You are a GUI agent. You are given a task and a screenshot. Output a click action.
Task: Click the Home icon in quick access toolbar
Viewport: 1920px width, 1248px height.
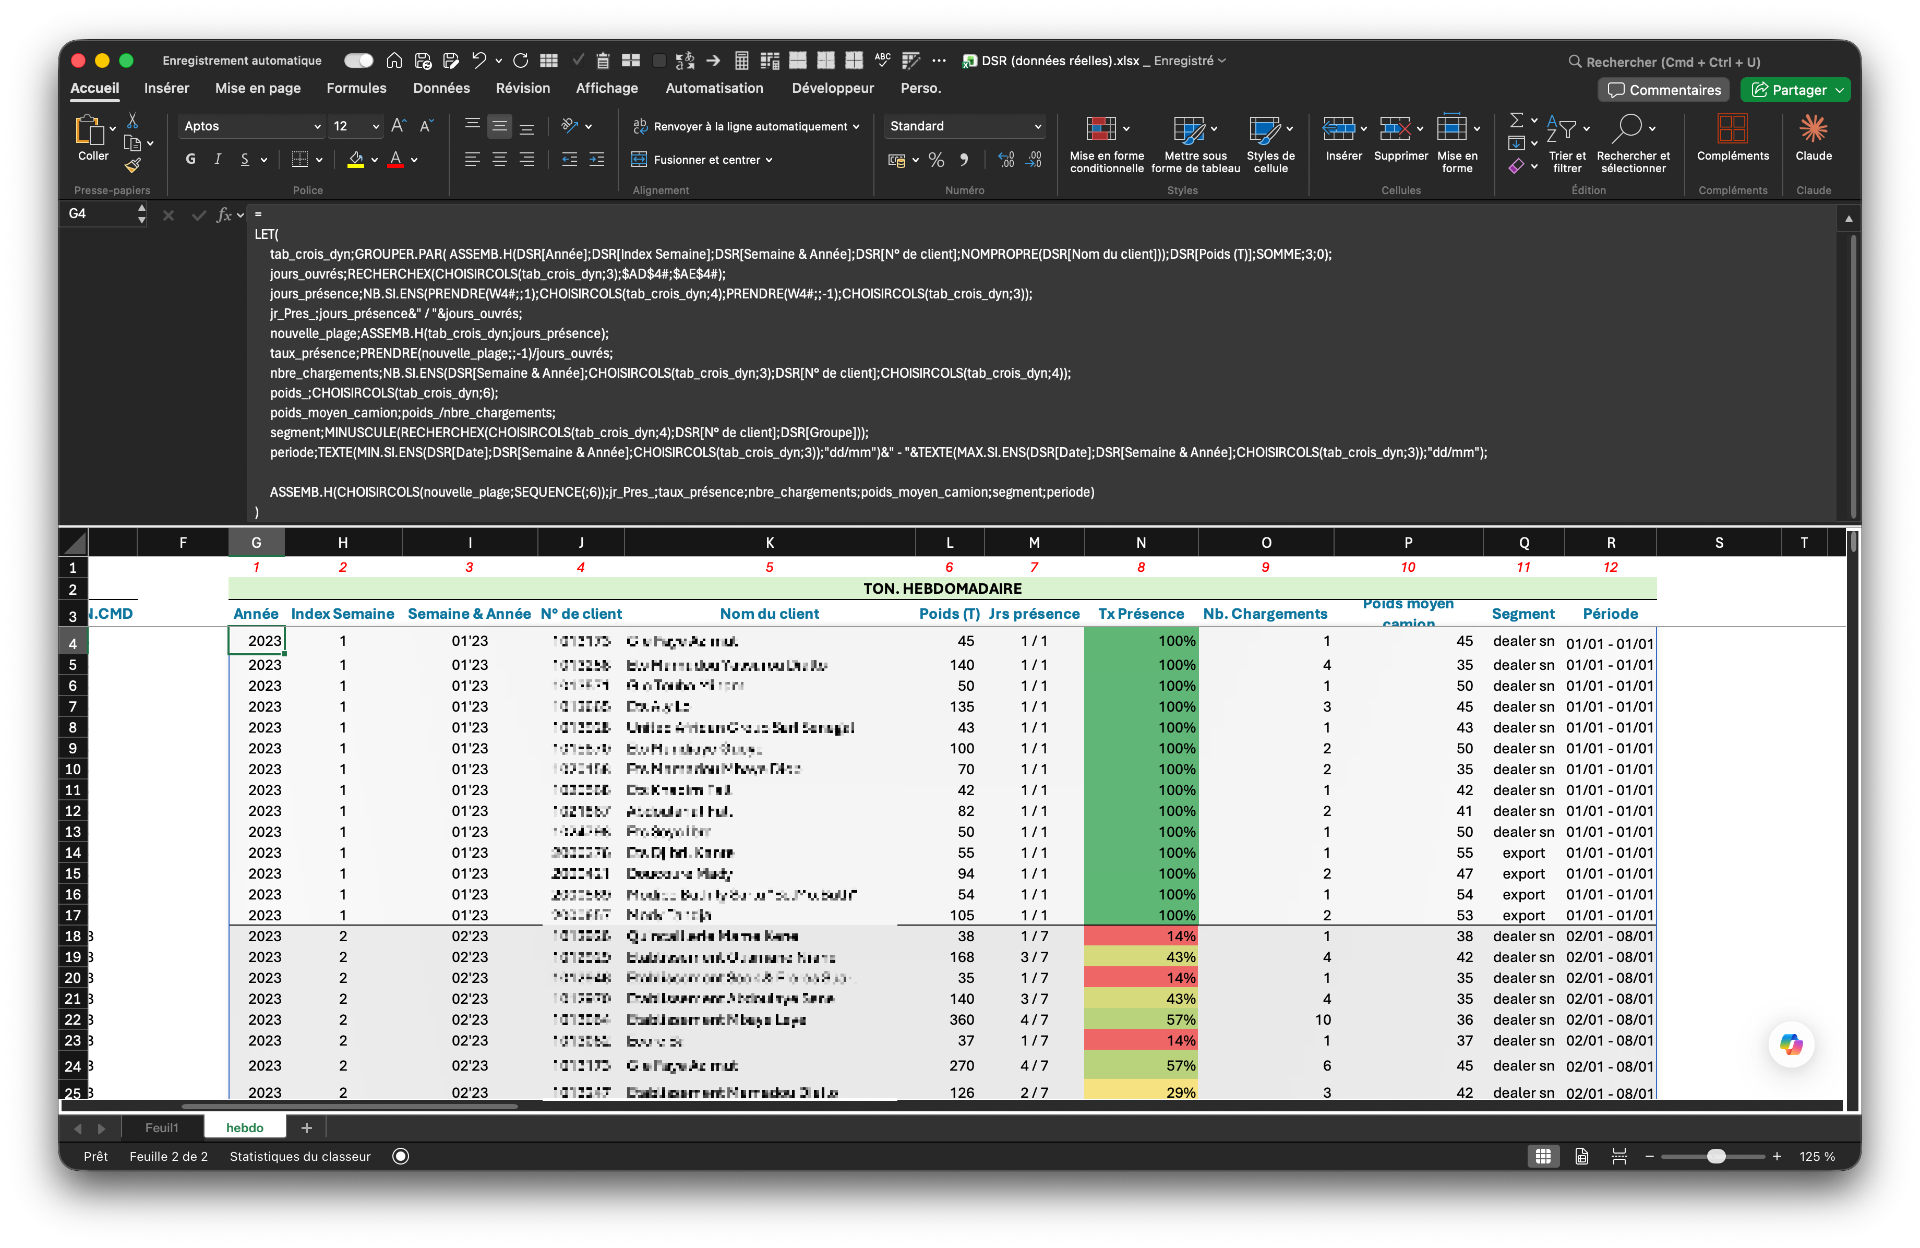394,61
